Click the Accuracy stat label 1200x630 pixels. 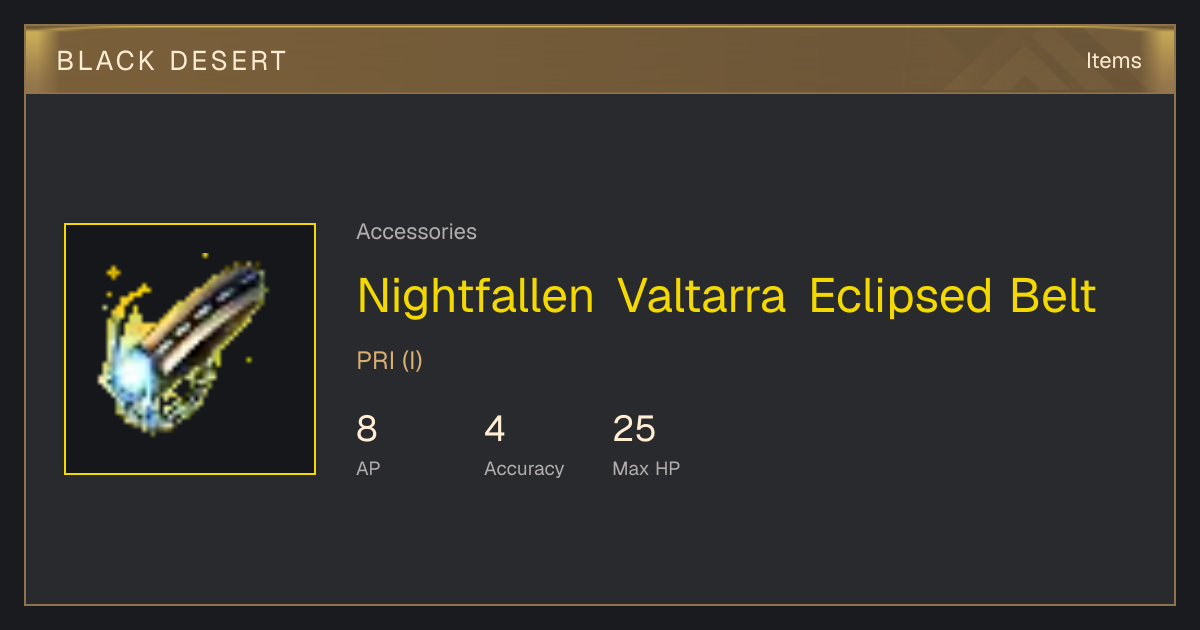coord(524,468)
